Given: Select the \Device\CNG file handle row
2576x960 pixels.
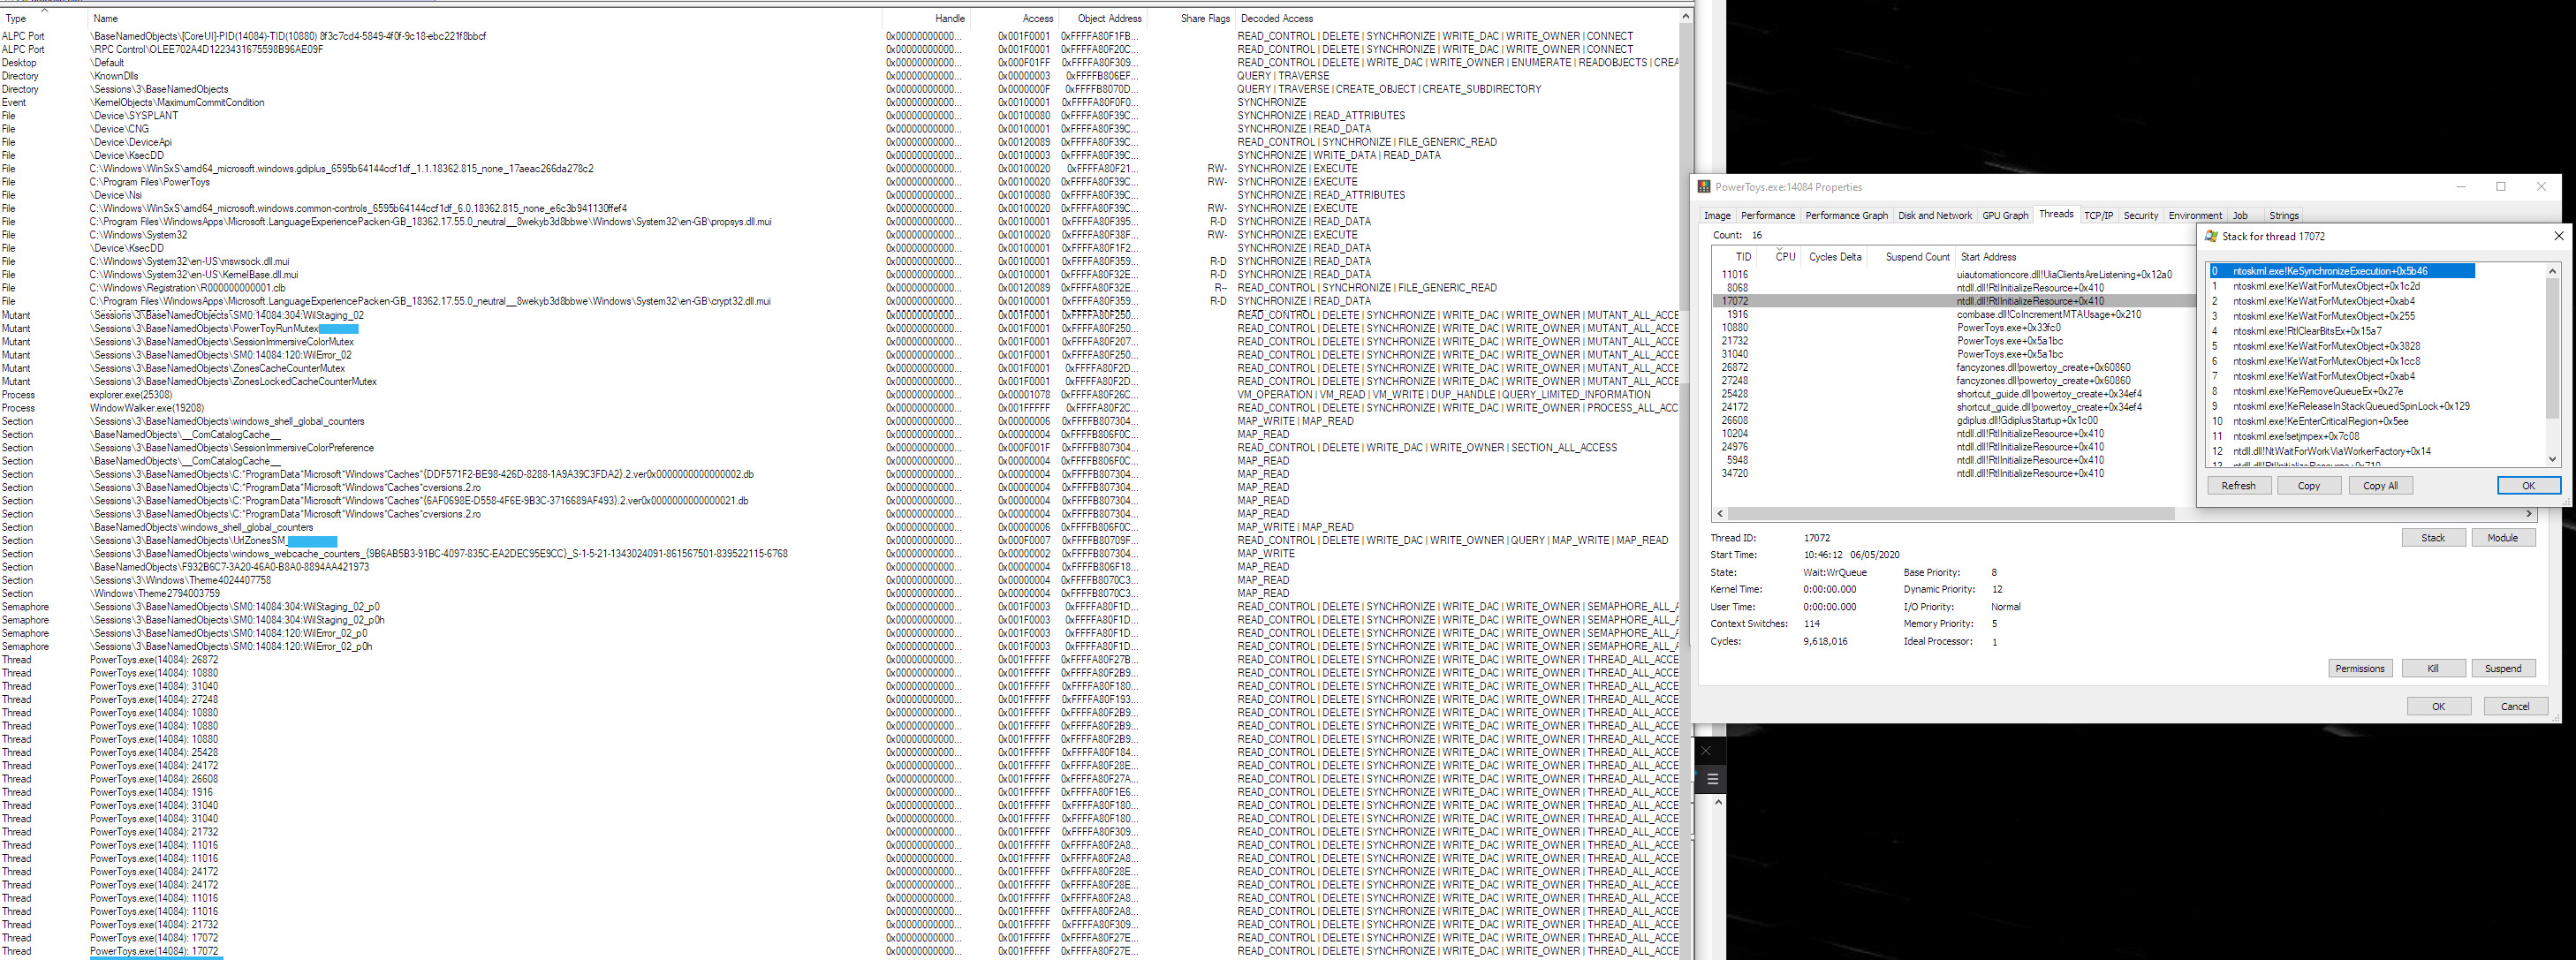Looking at the screenshot, I should coord(839,129).
